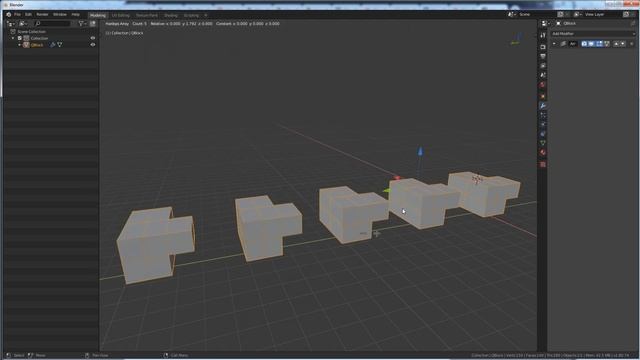Collapse the Collection tree item
This screenshot has height=360, width=640.
[x=13, y=38]
